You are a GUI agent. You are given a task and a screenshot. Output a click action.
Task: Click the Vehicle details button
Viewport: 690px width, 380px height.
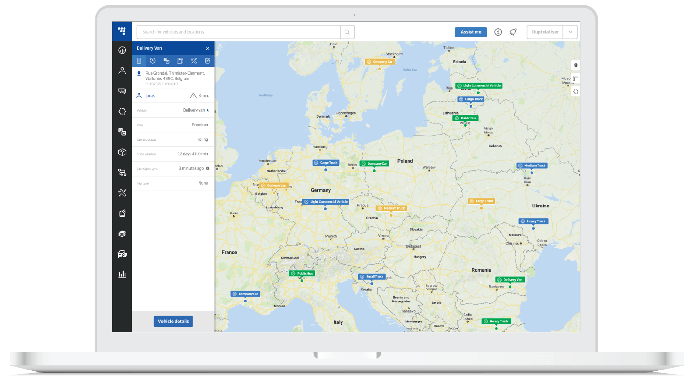(x=173, y=322)
